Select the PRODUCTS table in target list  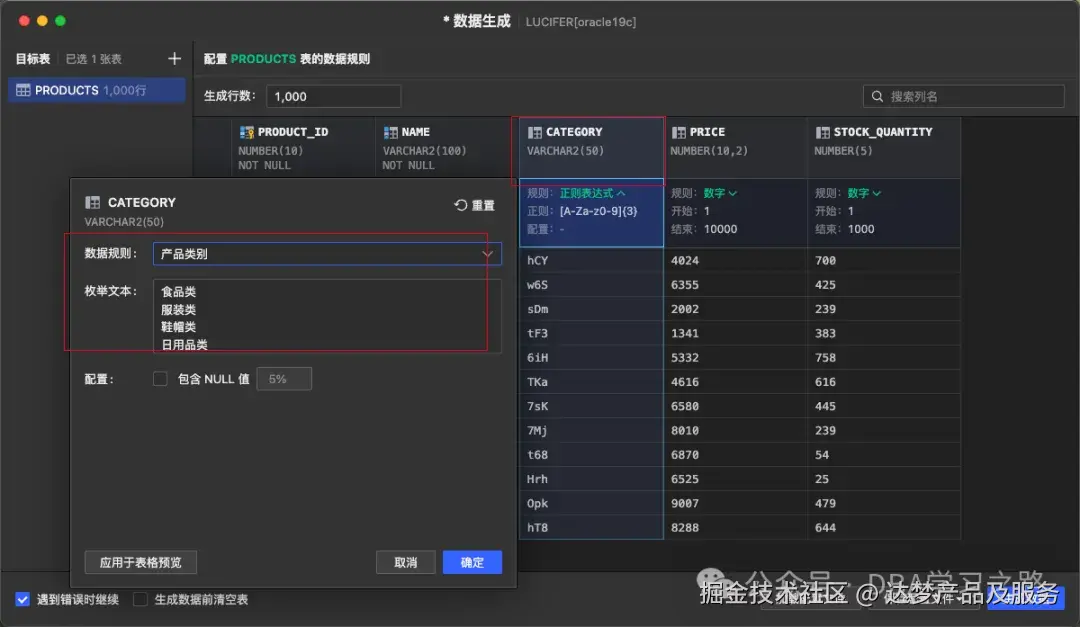click(96, 90)
